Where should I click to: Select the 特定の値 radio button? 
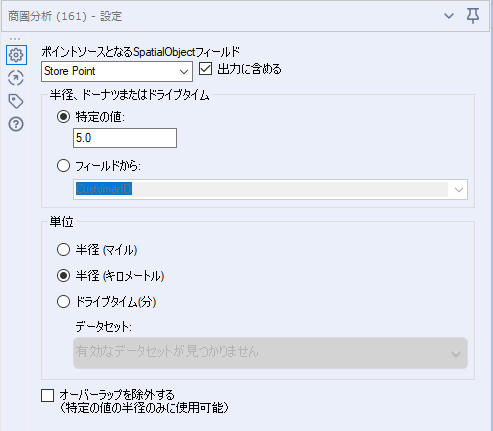63,117
